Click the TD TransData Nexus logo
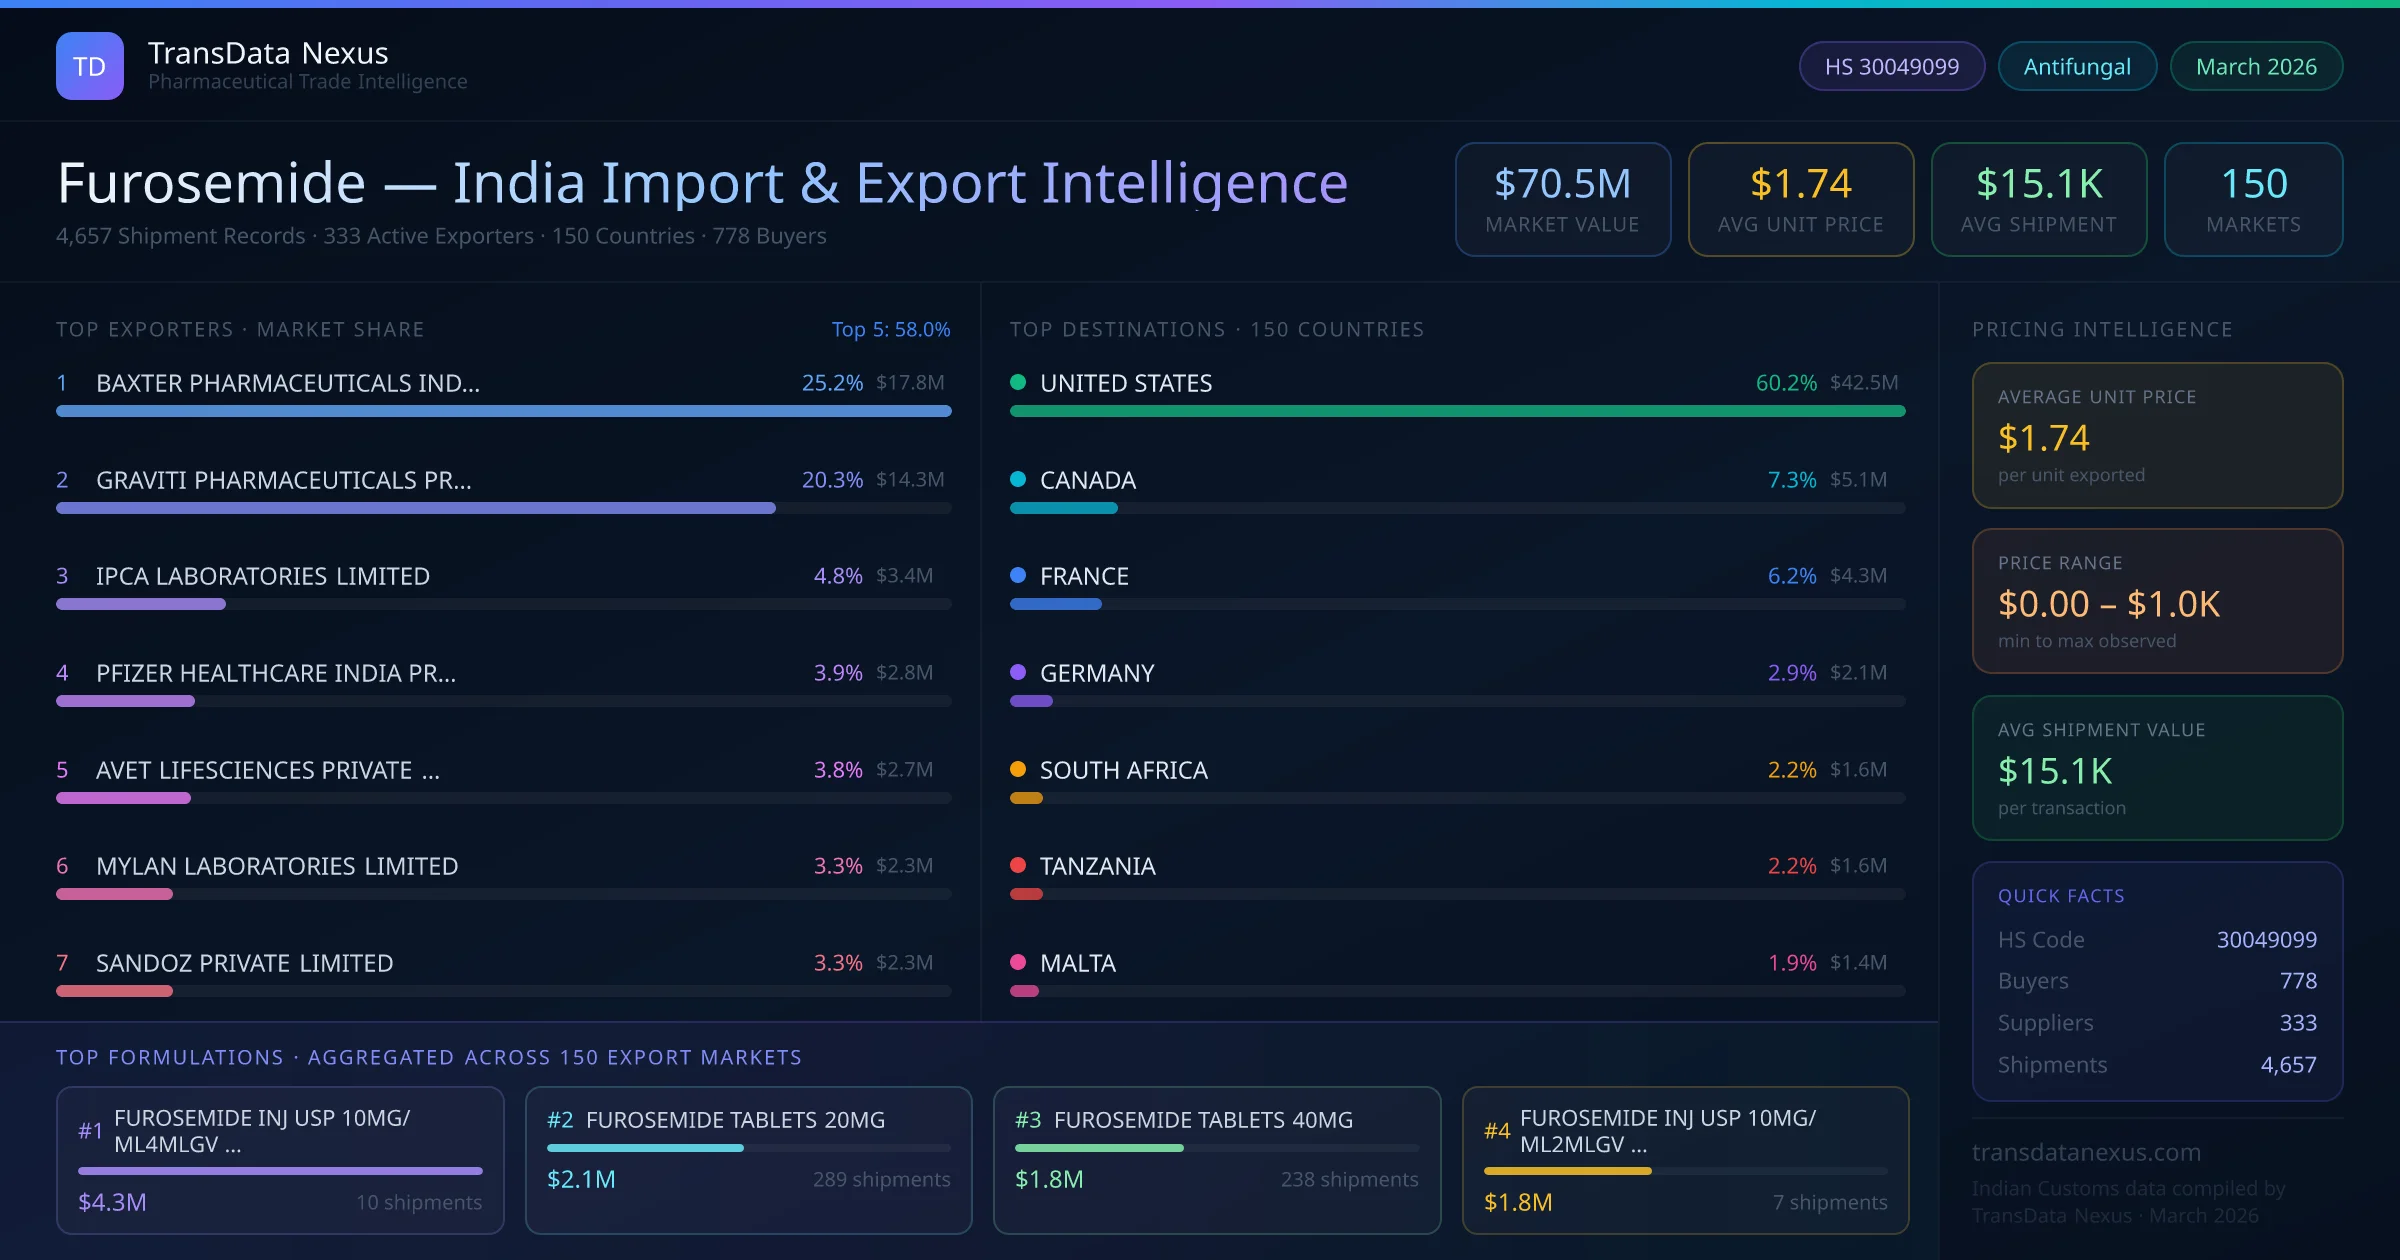Screen dimensions: 2400x1260 (x=90, y=65)
